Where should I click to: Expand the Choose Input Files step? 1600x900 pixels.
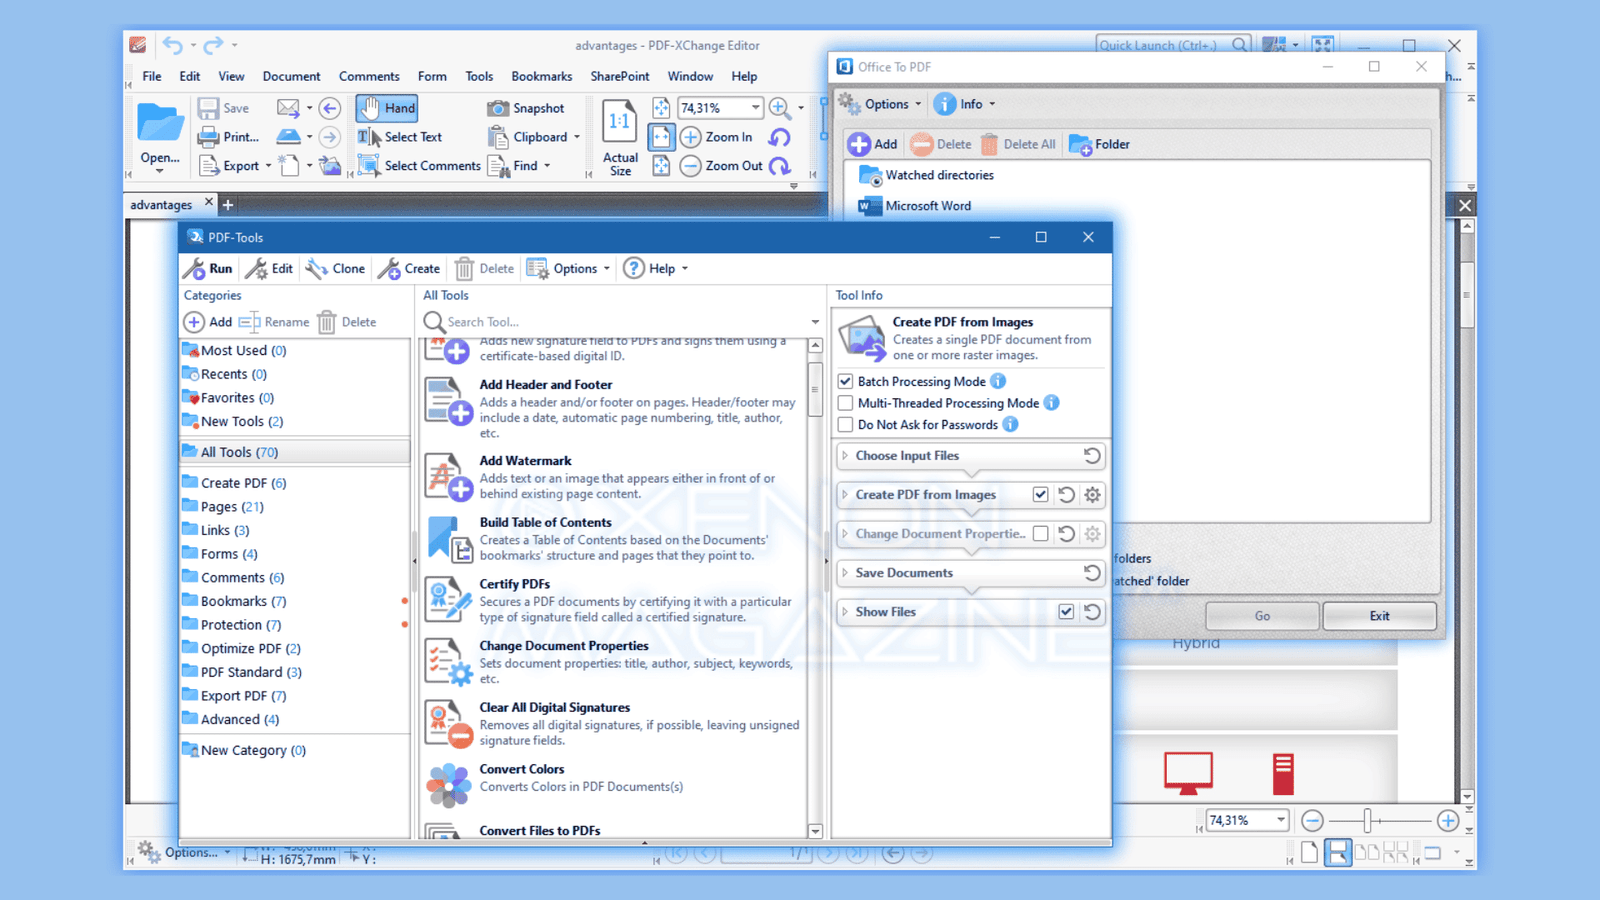(x=845, y=456)
